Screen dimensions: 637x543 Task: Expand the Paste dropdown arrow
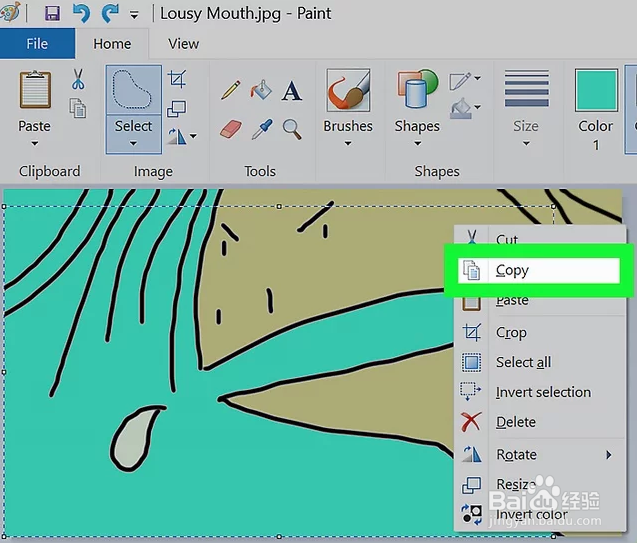pyautogui.click(x=35, y=143)
